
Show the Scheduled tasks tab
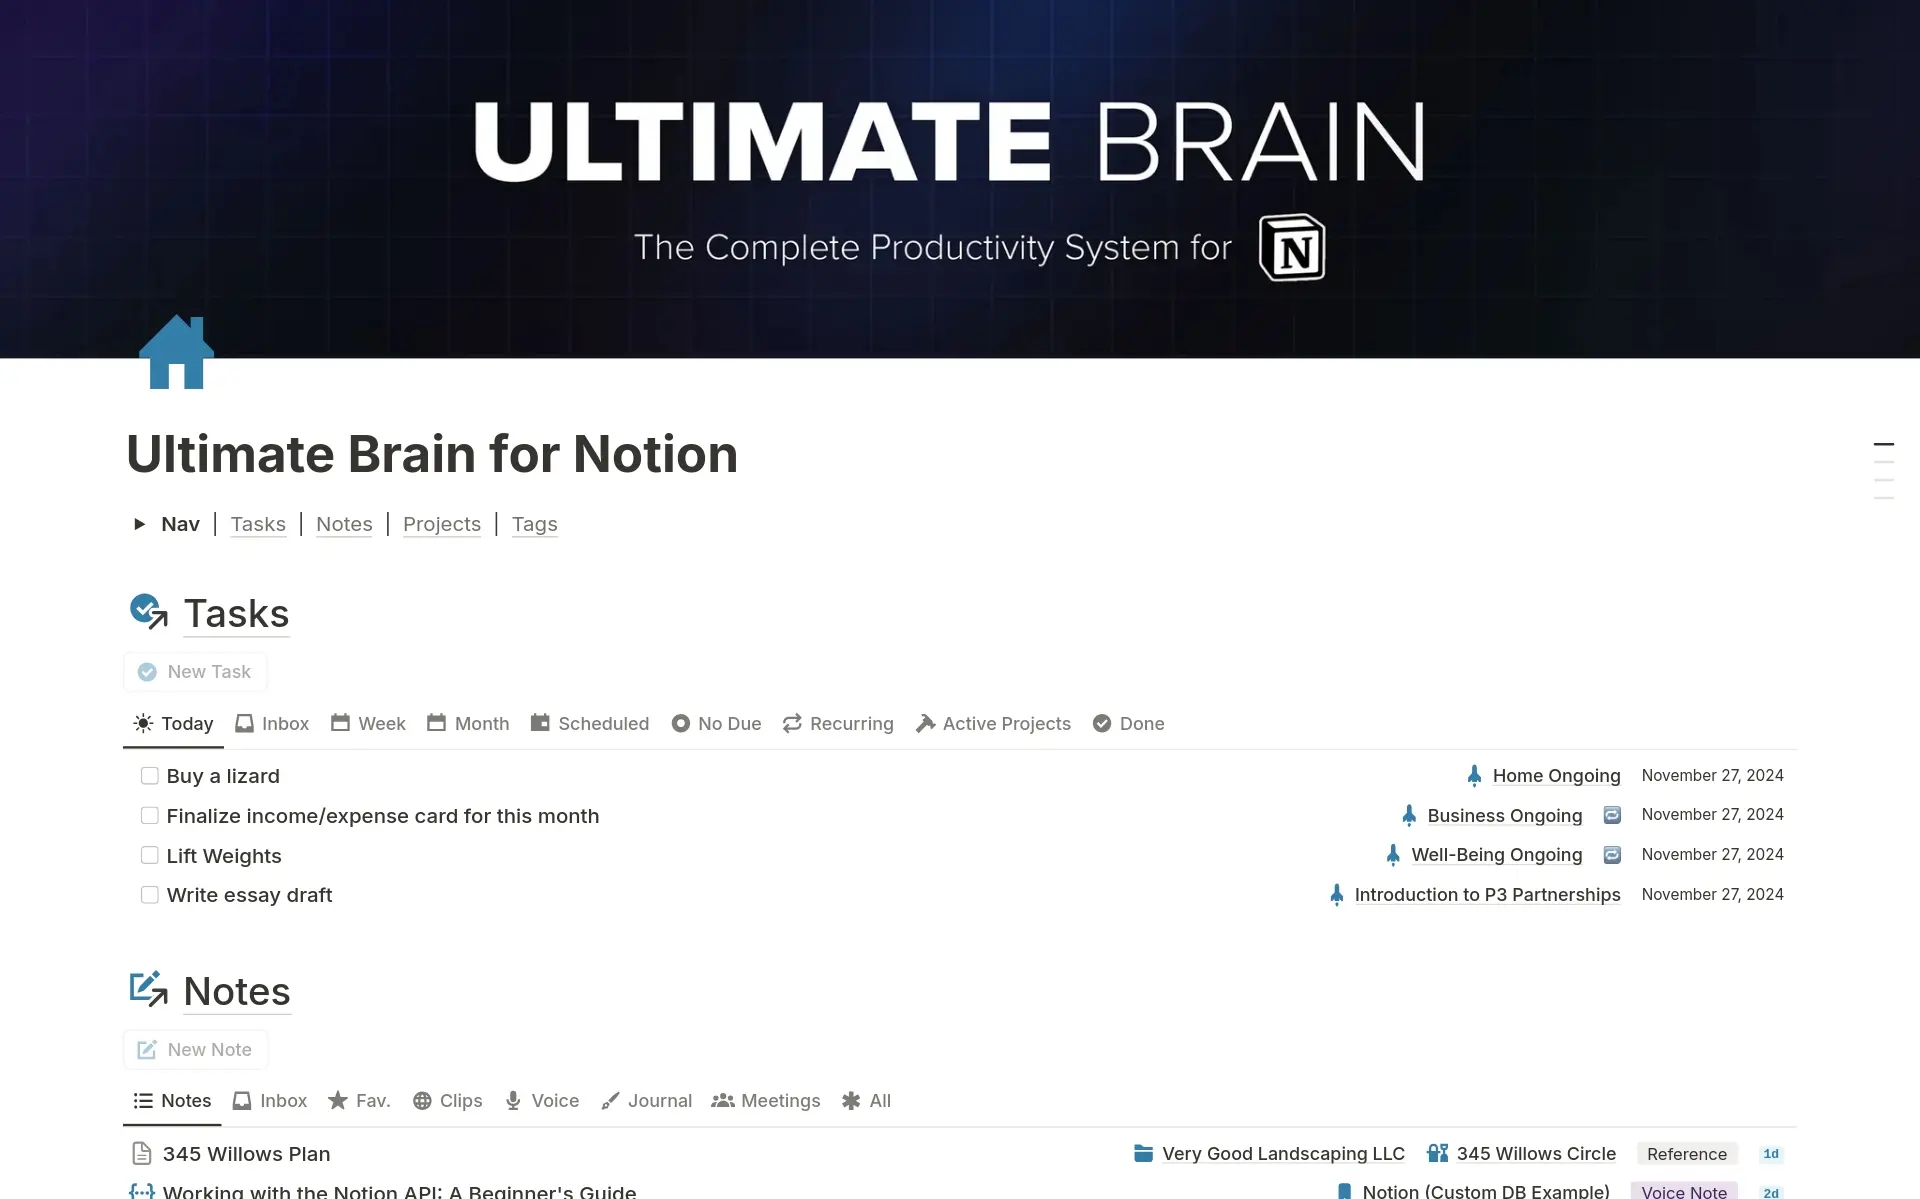tap(590, 723)
